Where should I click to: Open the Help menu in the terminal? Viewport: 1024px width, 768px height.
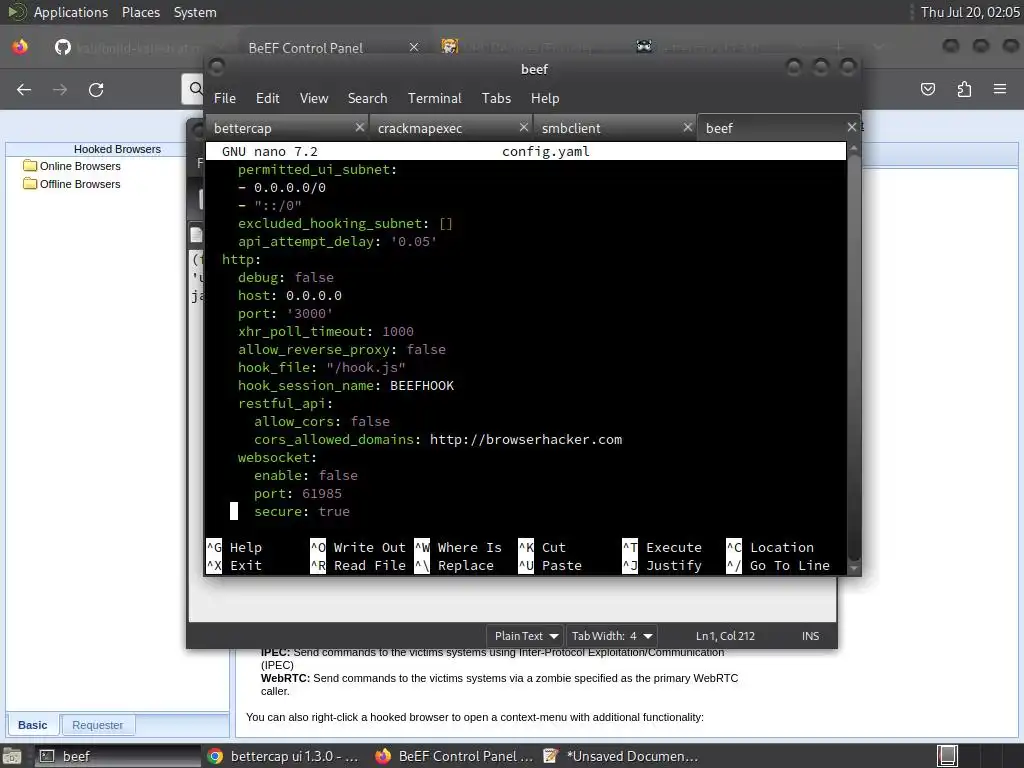(545, 98)
